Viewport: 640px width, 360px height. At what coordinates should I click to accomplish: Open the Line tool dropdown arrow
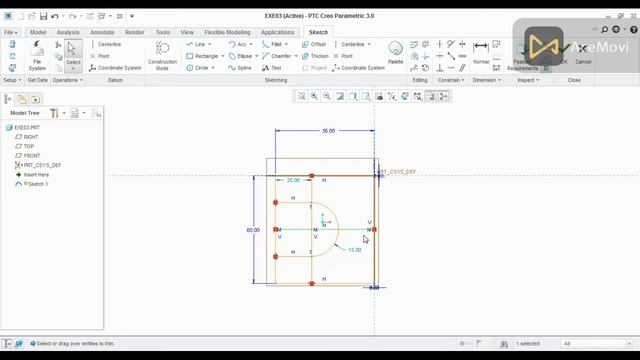210,44
